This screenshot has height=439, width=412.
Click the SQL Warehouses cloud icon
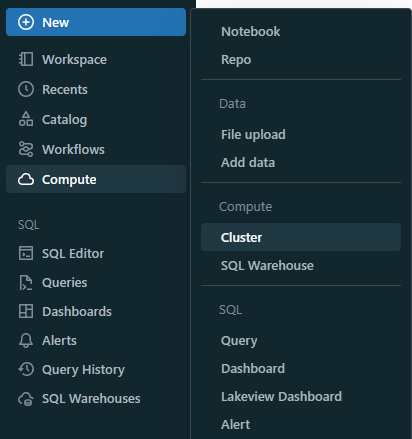[x=26, y=399]
